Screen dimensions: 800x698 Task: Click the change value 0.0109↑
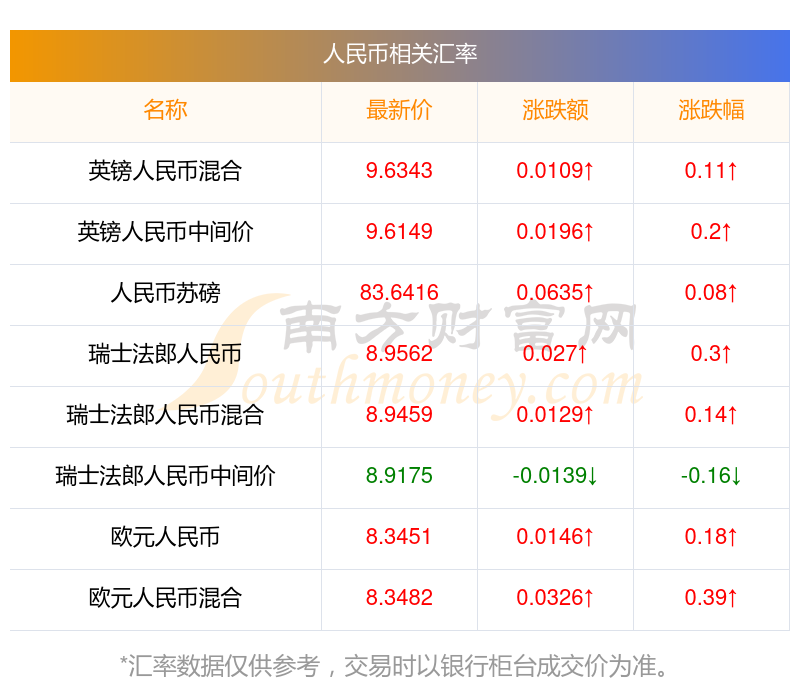click(555, 171)
